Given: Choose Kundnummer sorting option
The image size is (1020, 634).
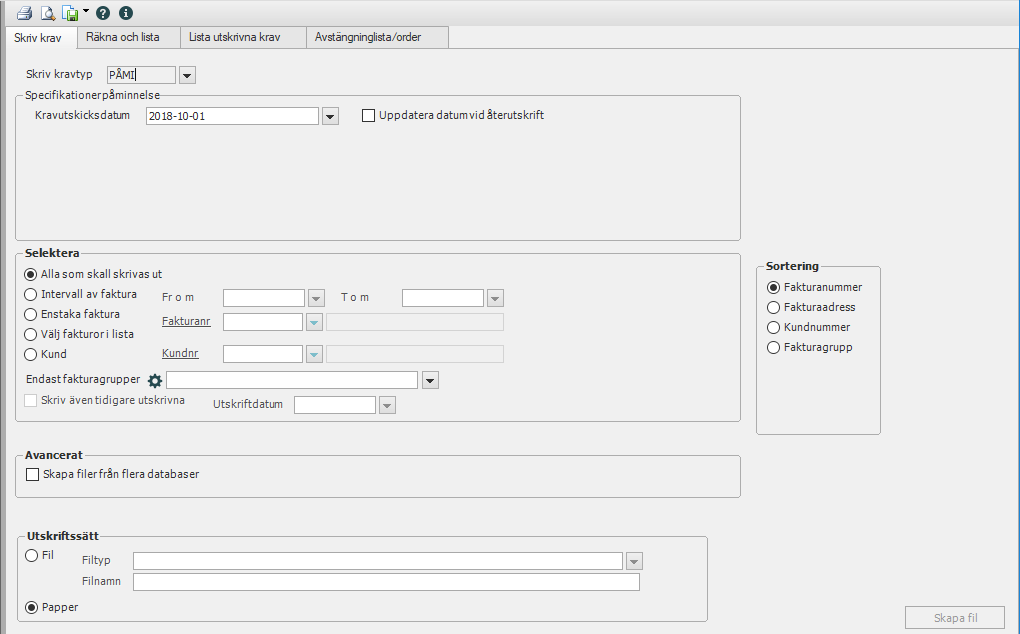Looking at the screenshot, I should (773, 328).
